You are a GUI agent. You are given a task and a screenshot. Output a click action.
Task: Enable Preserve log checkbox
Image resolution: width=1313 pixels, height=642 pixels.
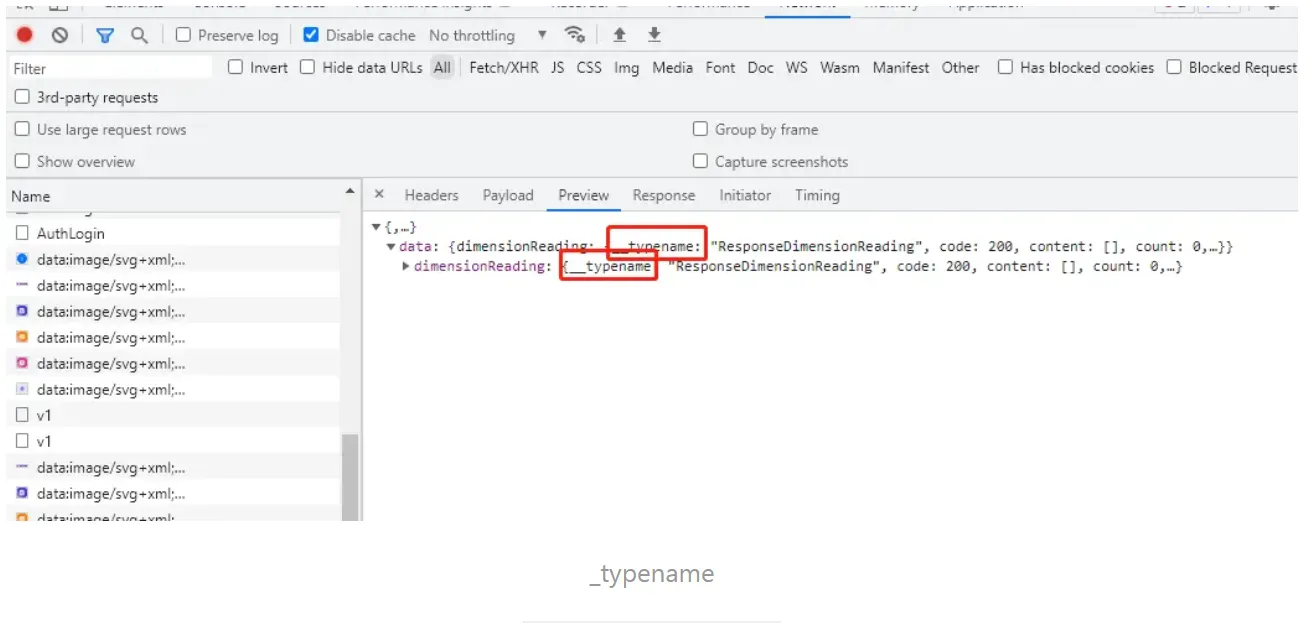[183, 35]
